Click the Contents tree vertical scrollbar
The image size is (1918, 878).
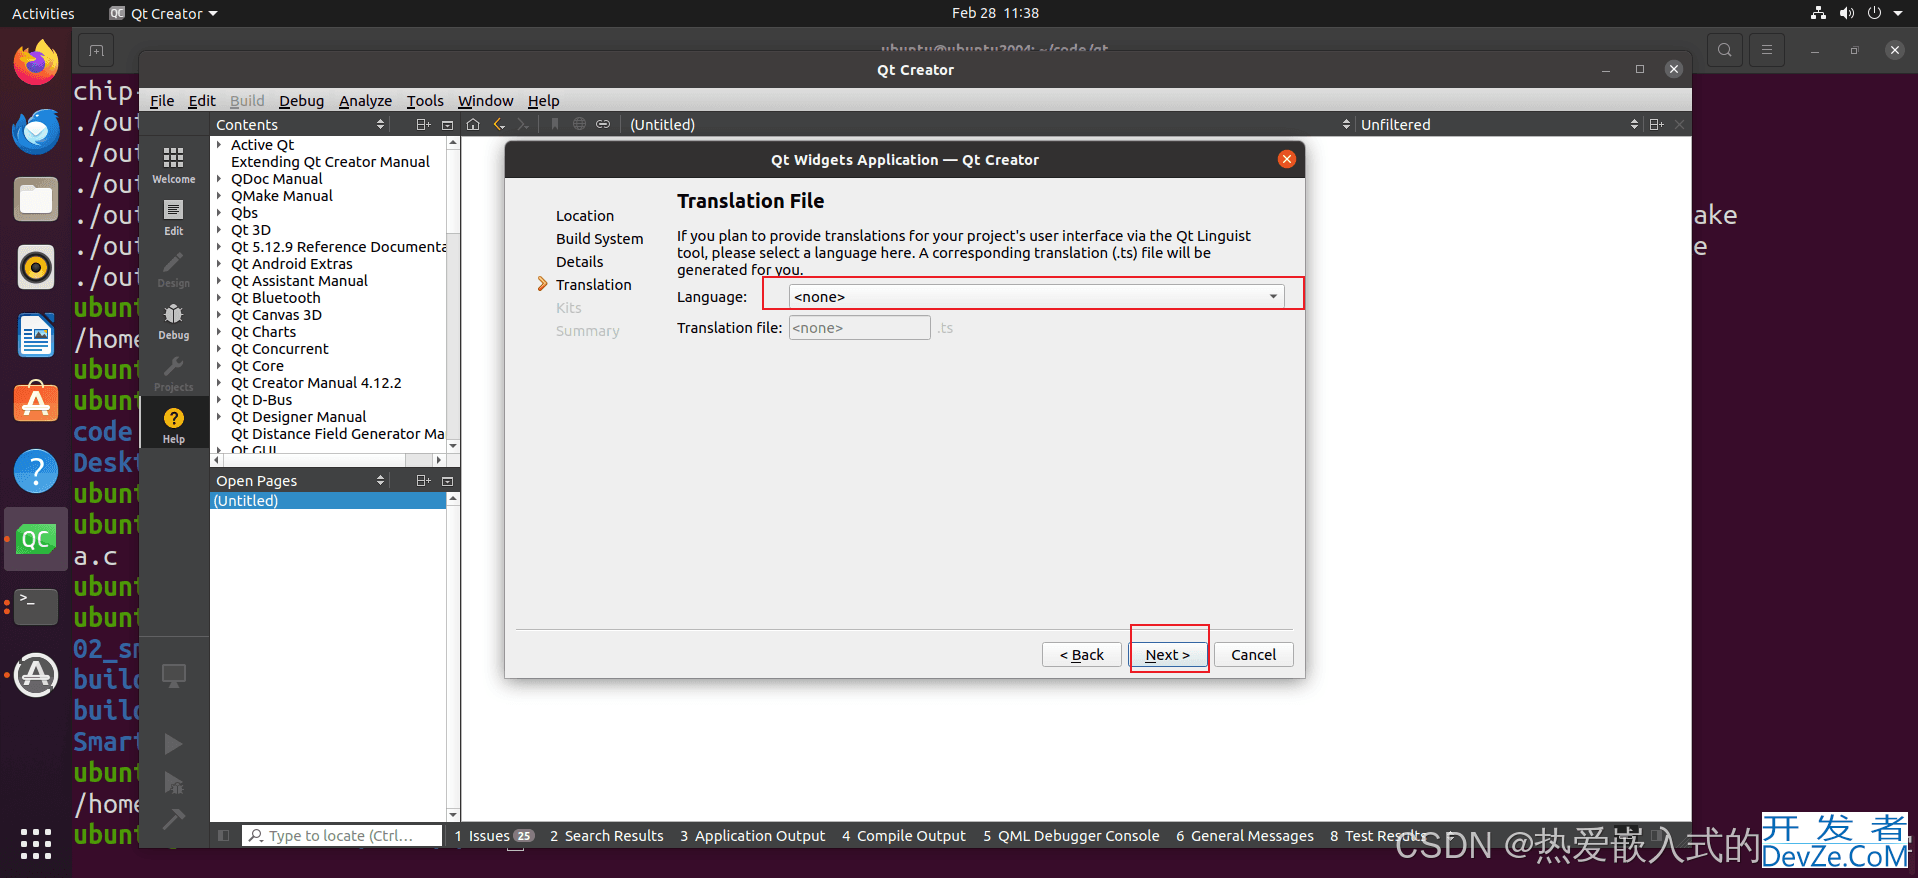tap(453, 294)
